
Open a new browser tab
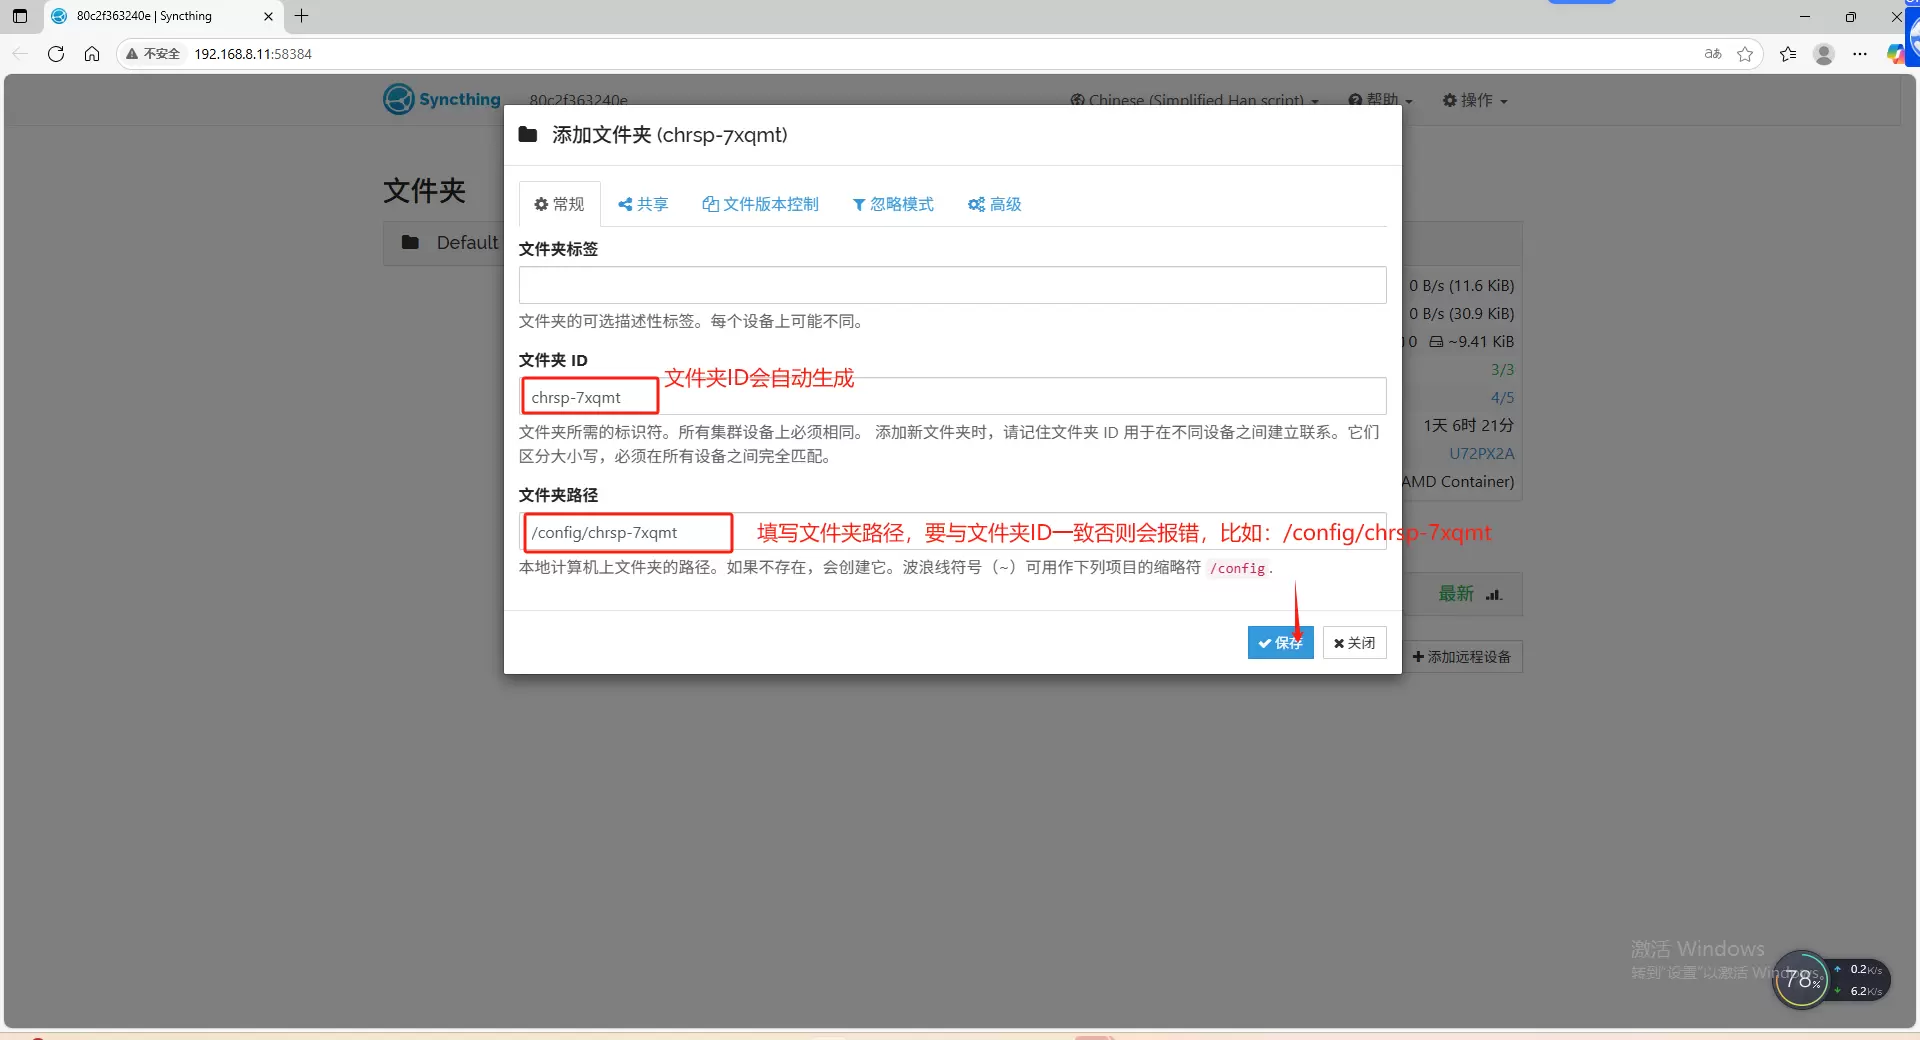pos(302,16)
